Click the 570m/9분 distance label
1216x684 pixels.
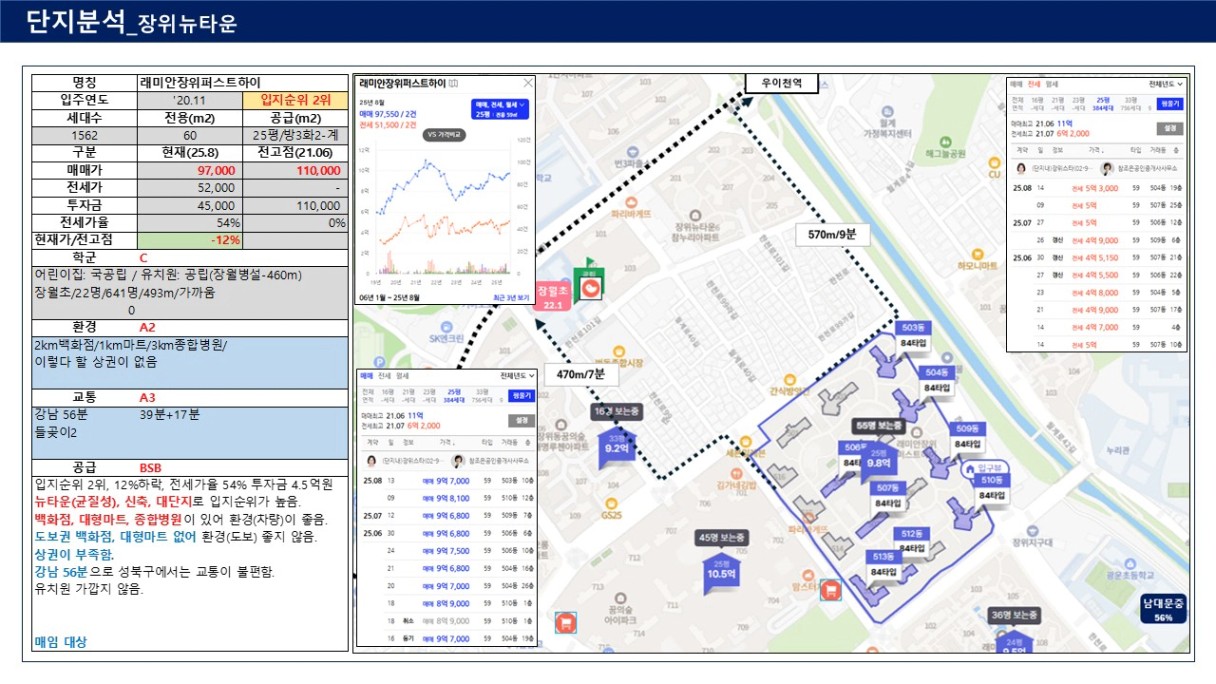[832, 235]
